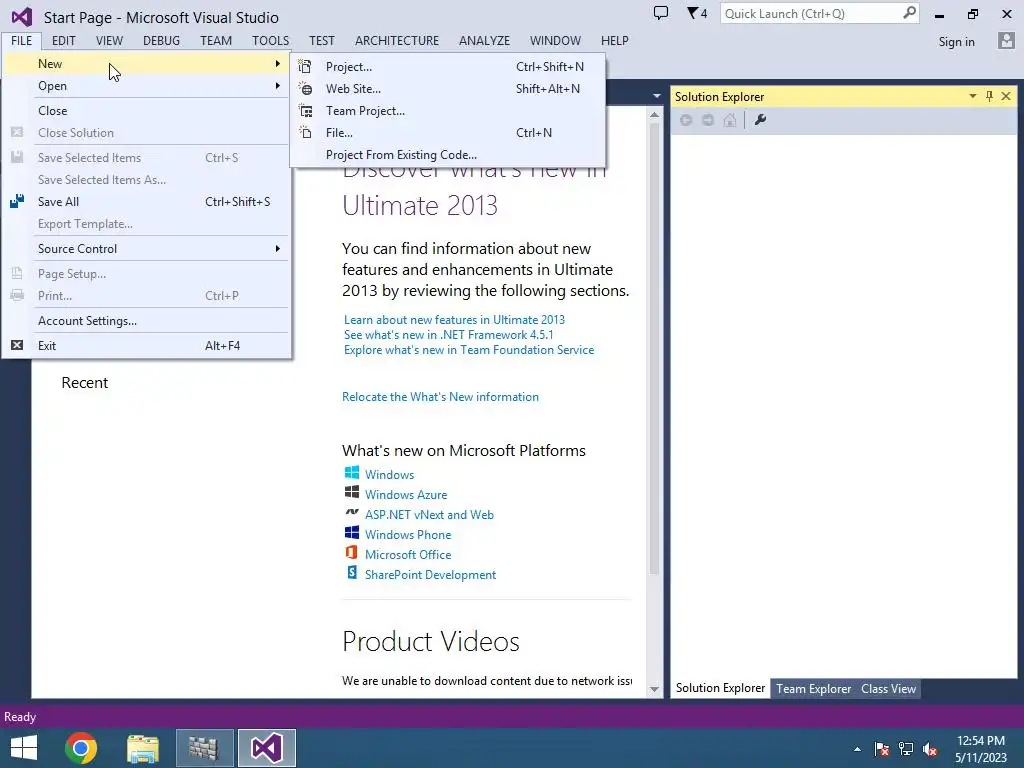Click Solution Explorer Forward arrow icon
This screenshot has height=768, width=1024.
point(708,120)
